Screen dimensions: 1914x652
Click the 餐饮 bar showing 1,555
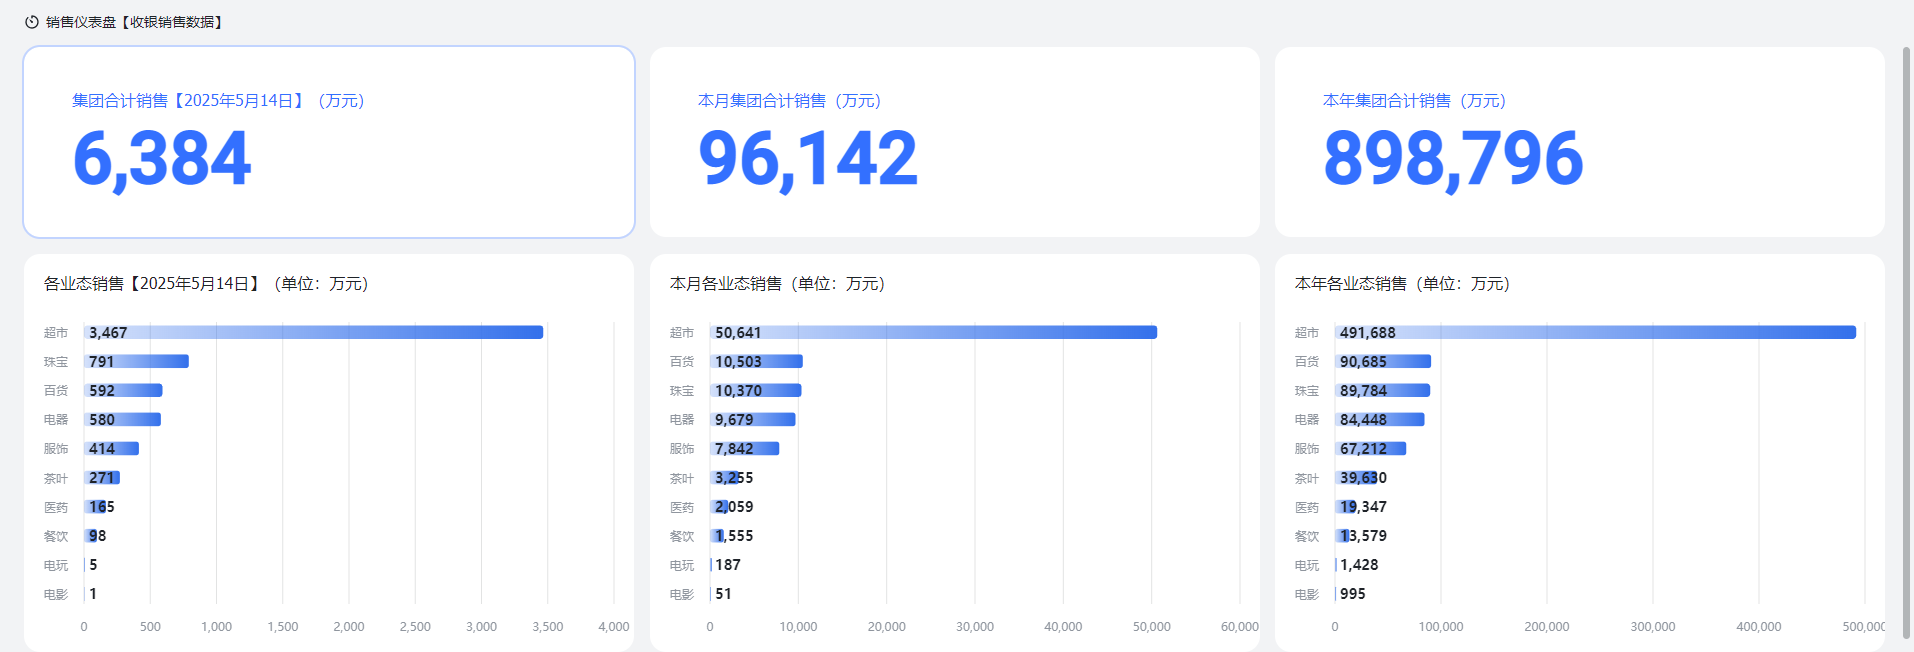[717, 536]
